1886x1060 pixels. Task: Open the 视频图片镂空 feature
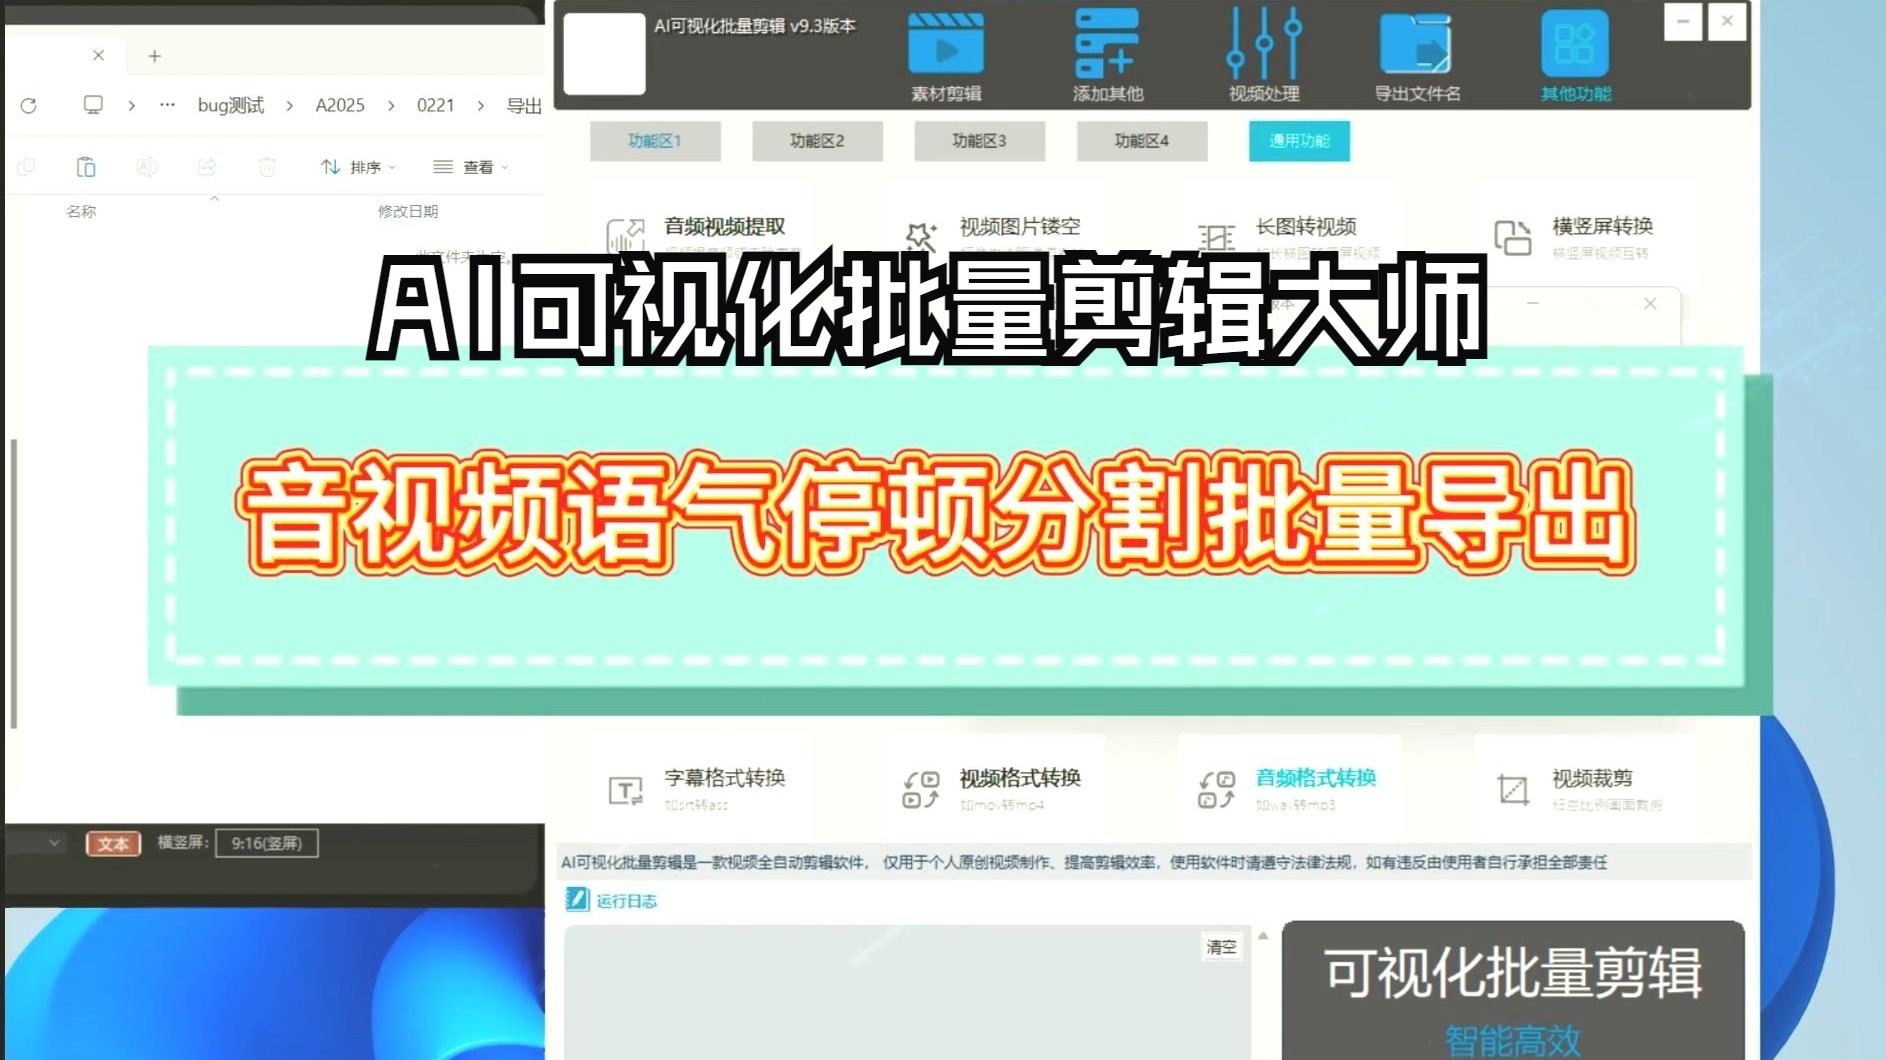click(1020, 227)
